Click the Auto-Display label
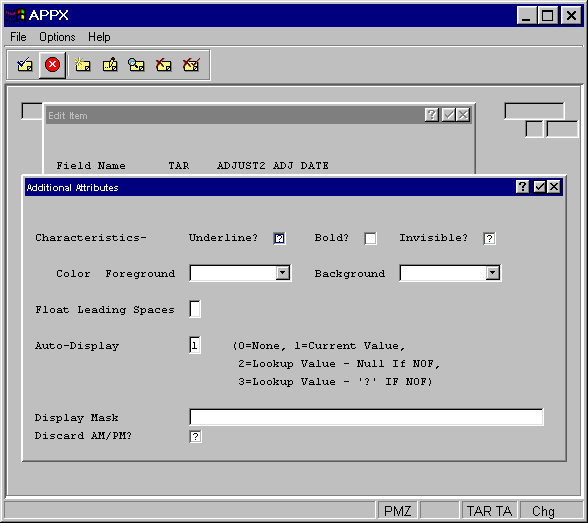This screenshot has height=523, width=588. point(77,346)
